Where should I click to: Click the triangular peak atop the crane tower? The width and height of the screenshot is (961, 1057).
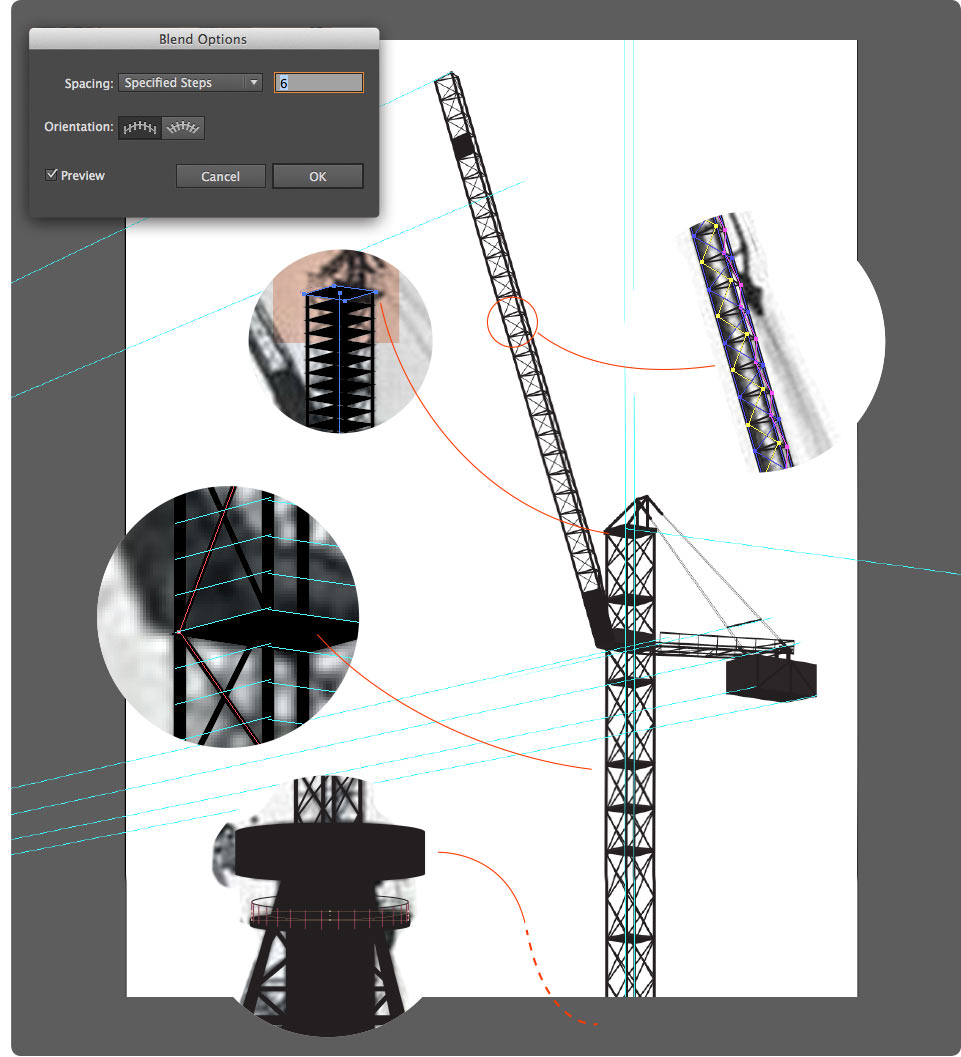(643, 509)
